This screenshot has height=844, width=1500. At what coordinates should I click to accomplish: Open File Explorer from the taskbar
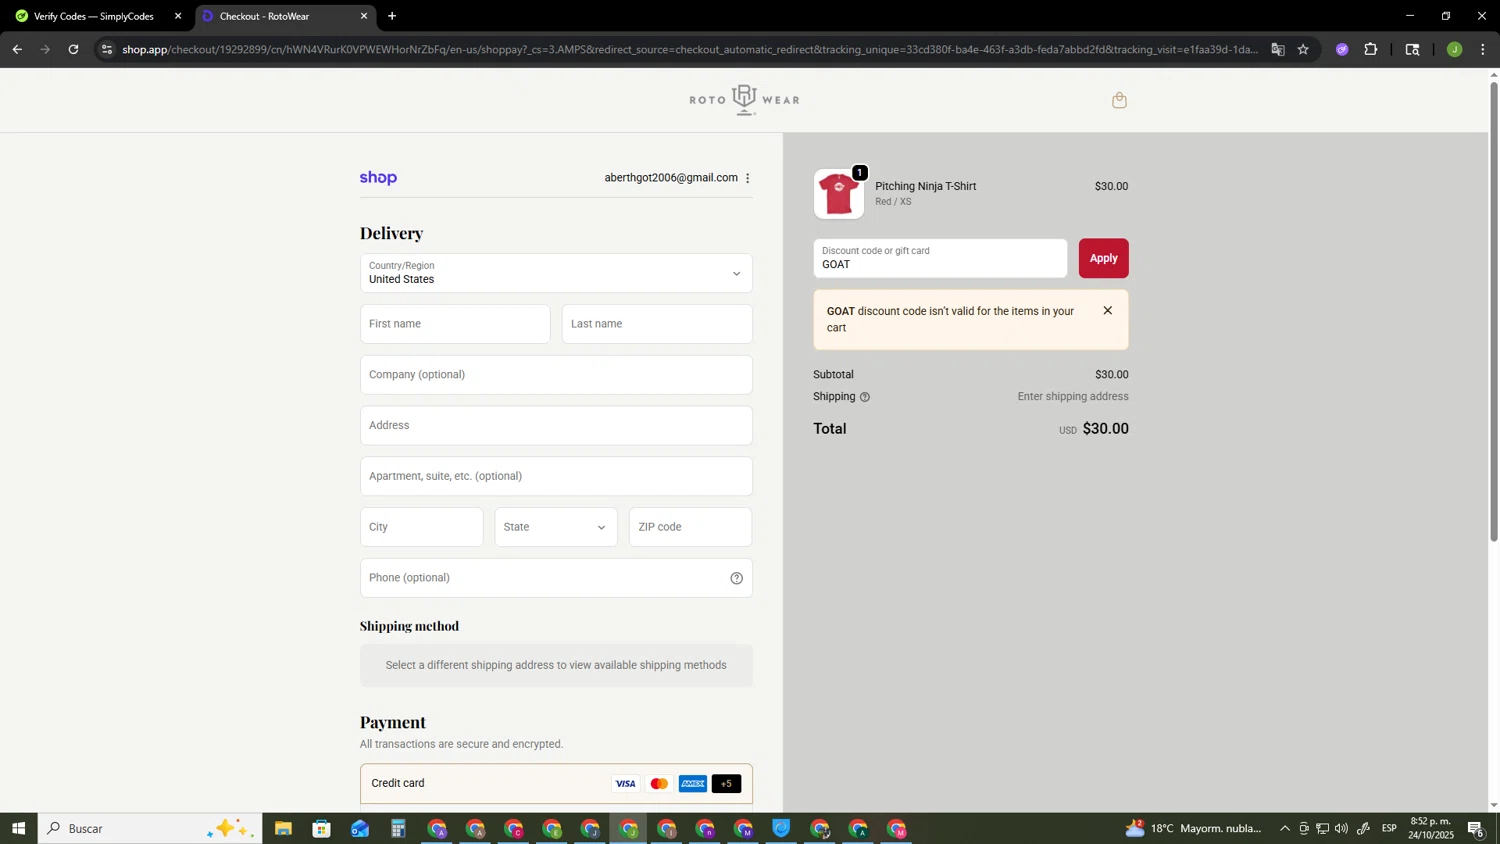pyautogui.click(x=283, y=829)
